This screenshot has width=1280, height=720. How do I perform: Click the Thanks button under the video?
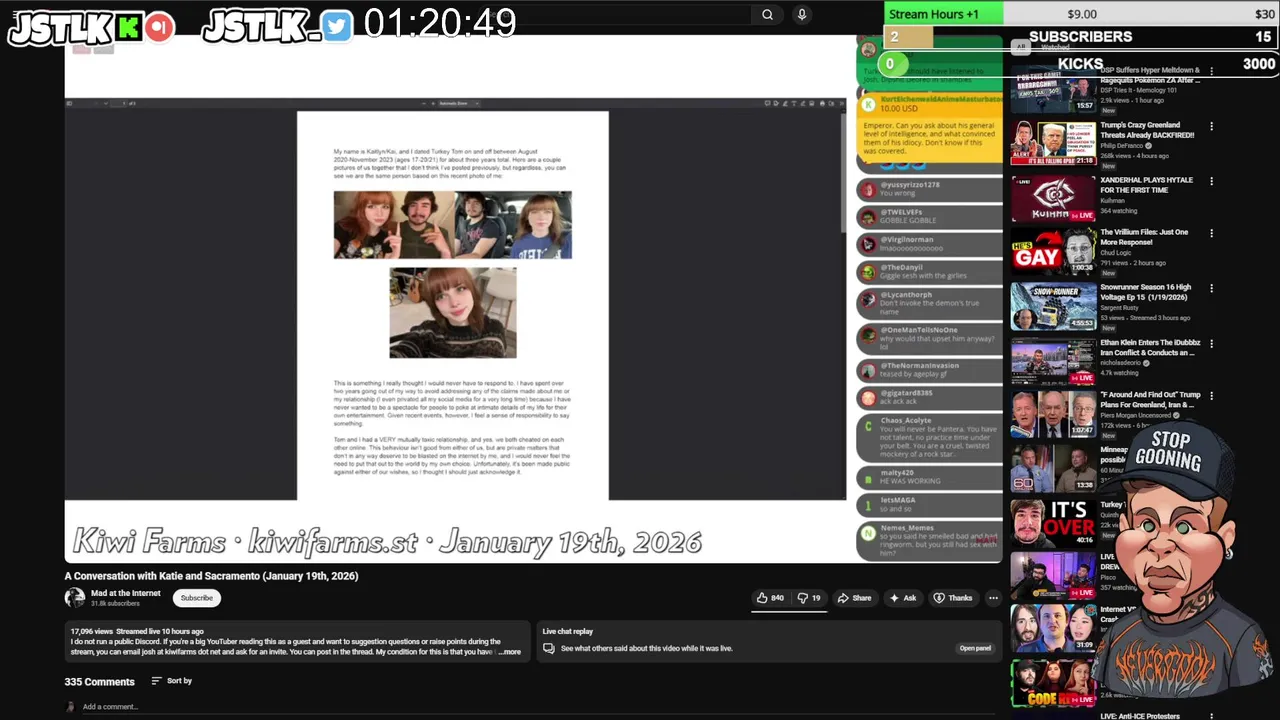[952, 598]
